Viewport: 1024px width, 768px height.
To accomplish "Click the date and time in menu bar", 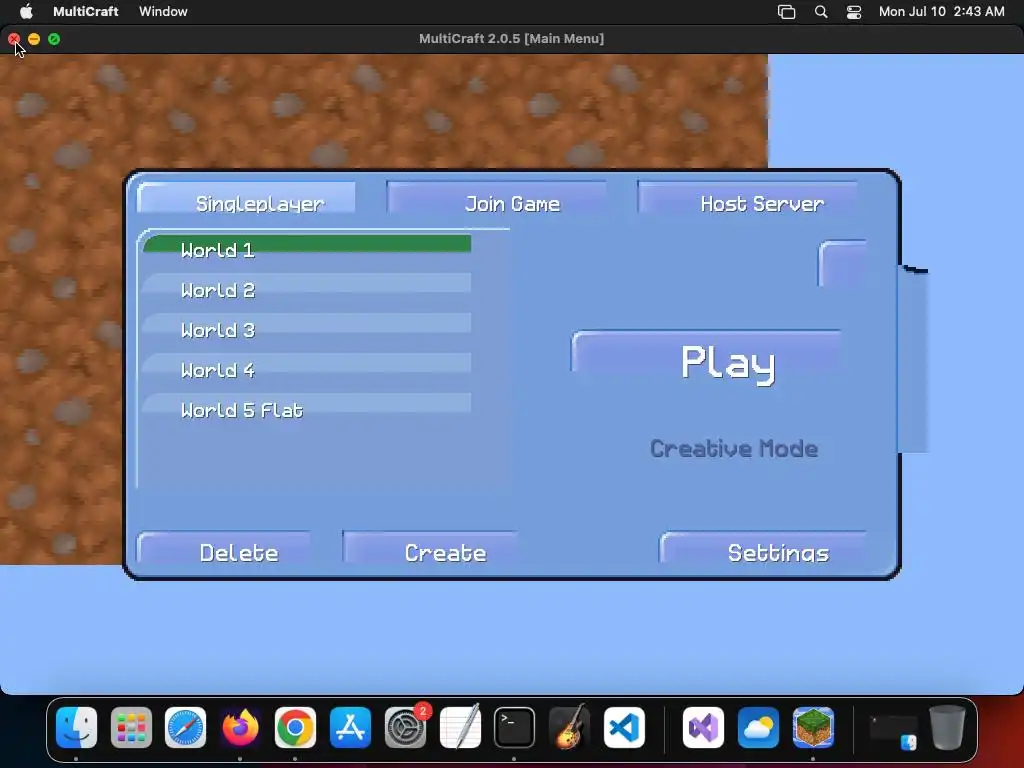I will tap(941, 11).
